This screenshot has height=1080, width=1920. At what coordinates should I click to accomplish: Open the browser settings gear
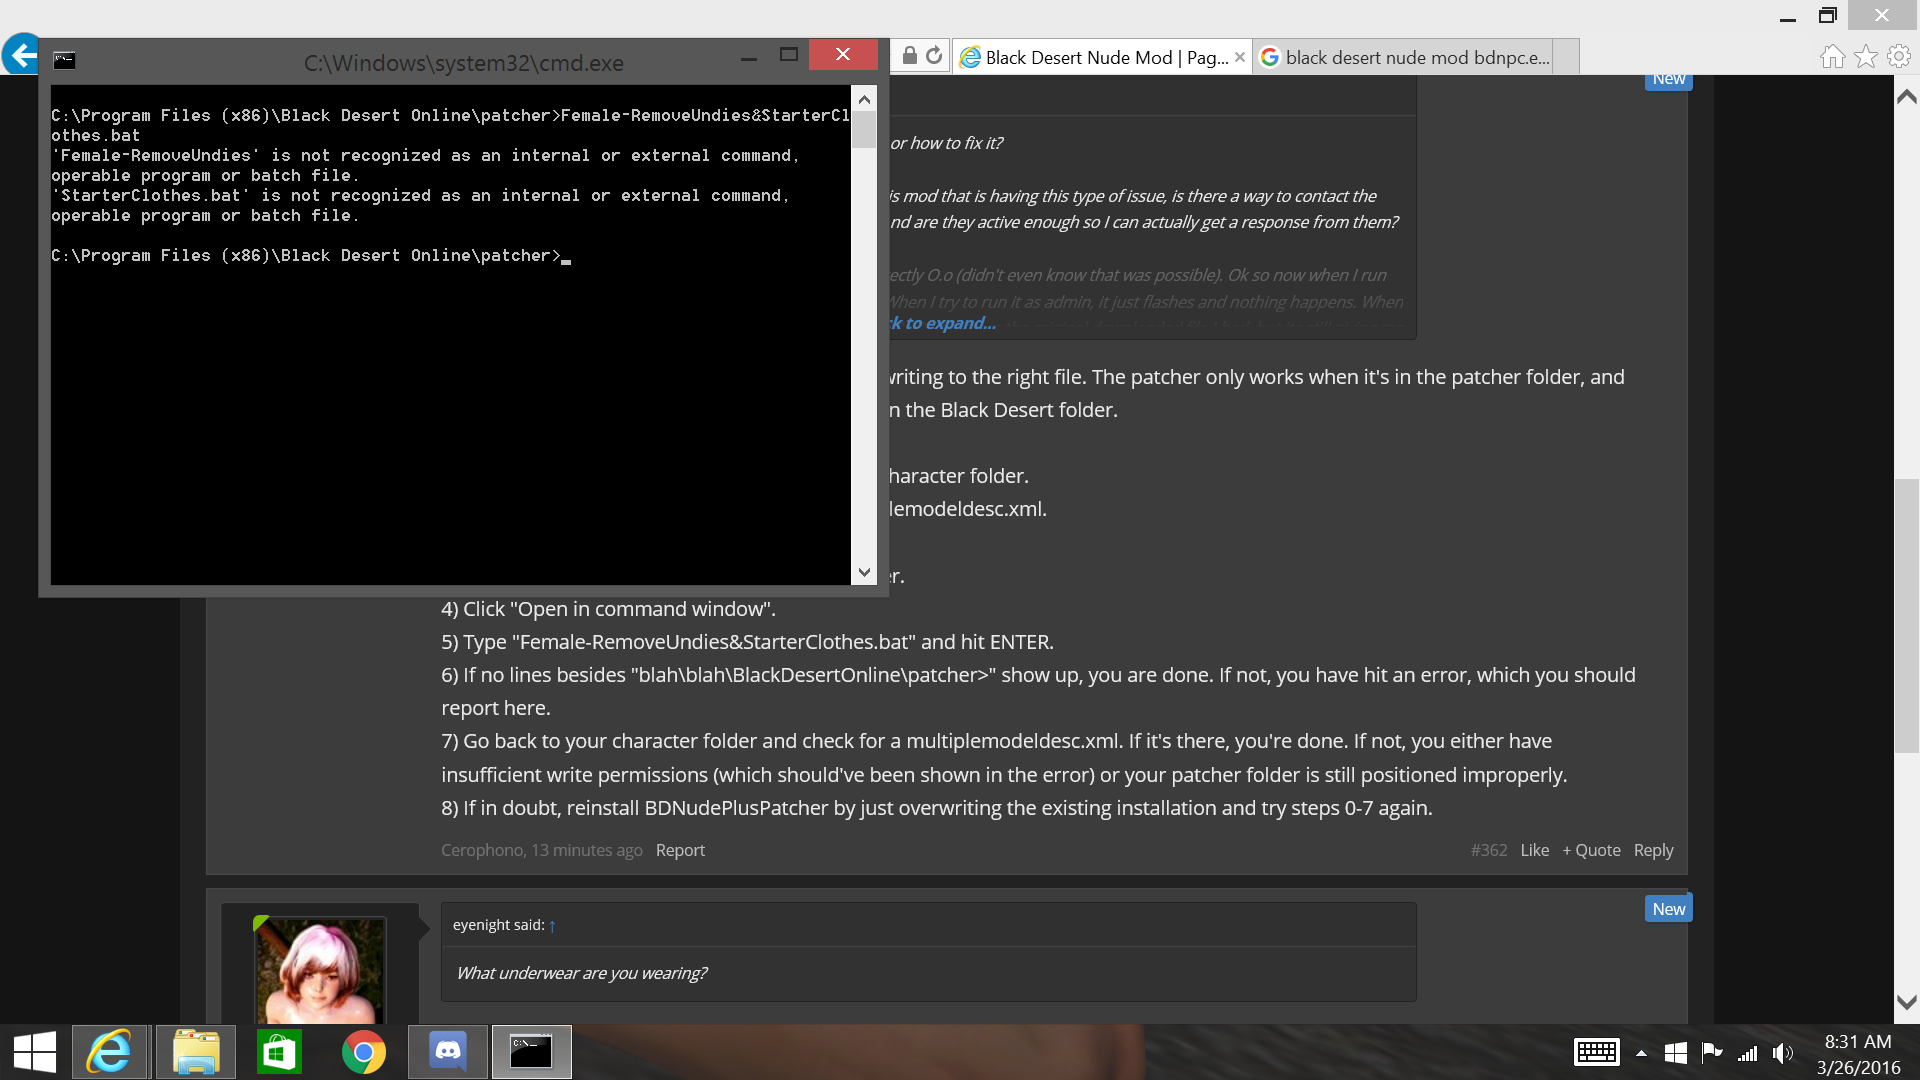[x=1898, y=57]
